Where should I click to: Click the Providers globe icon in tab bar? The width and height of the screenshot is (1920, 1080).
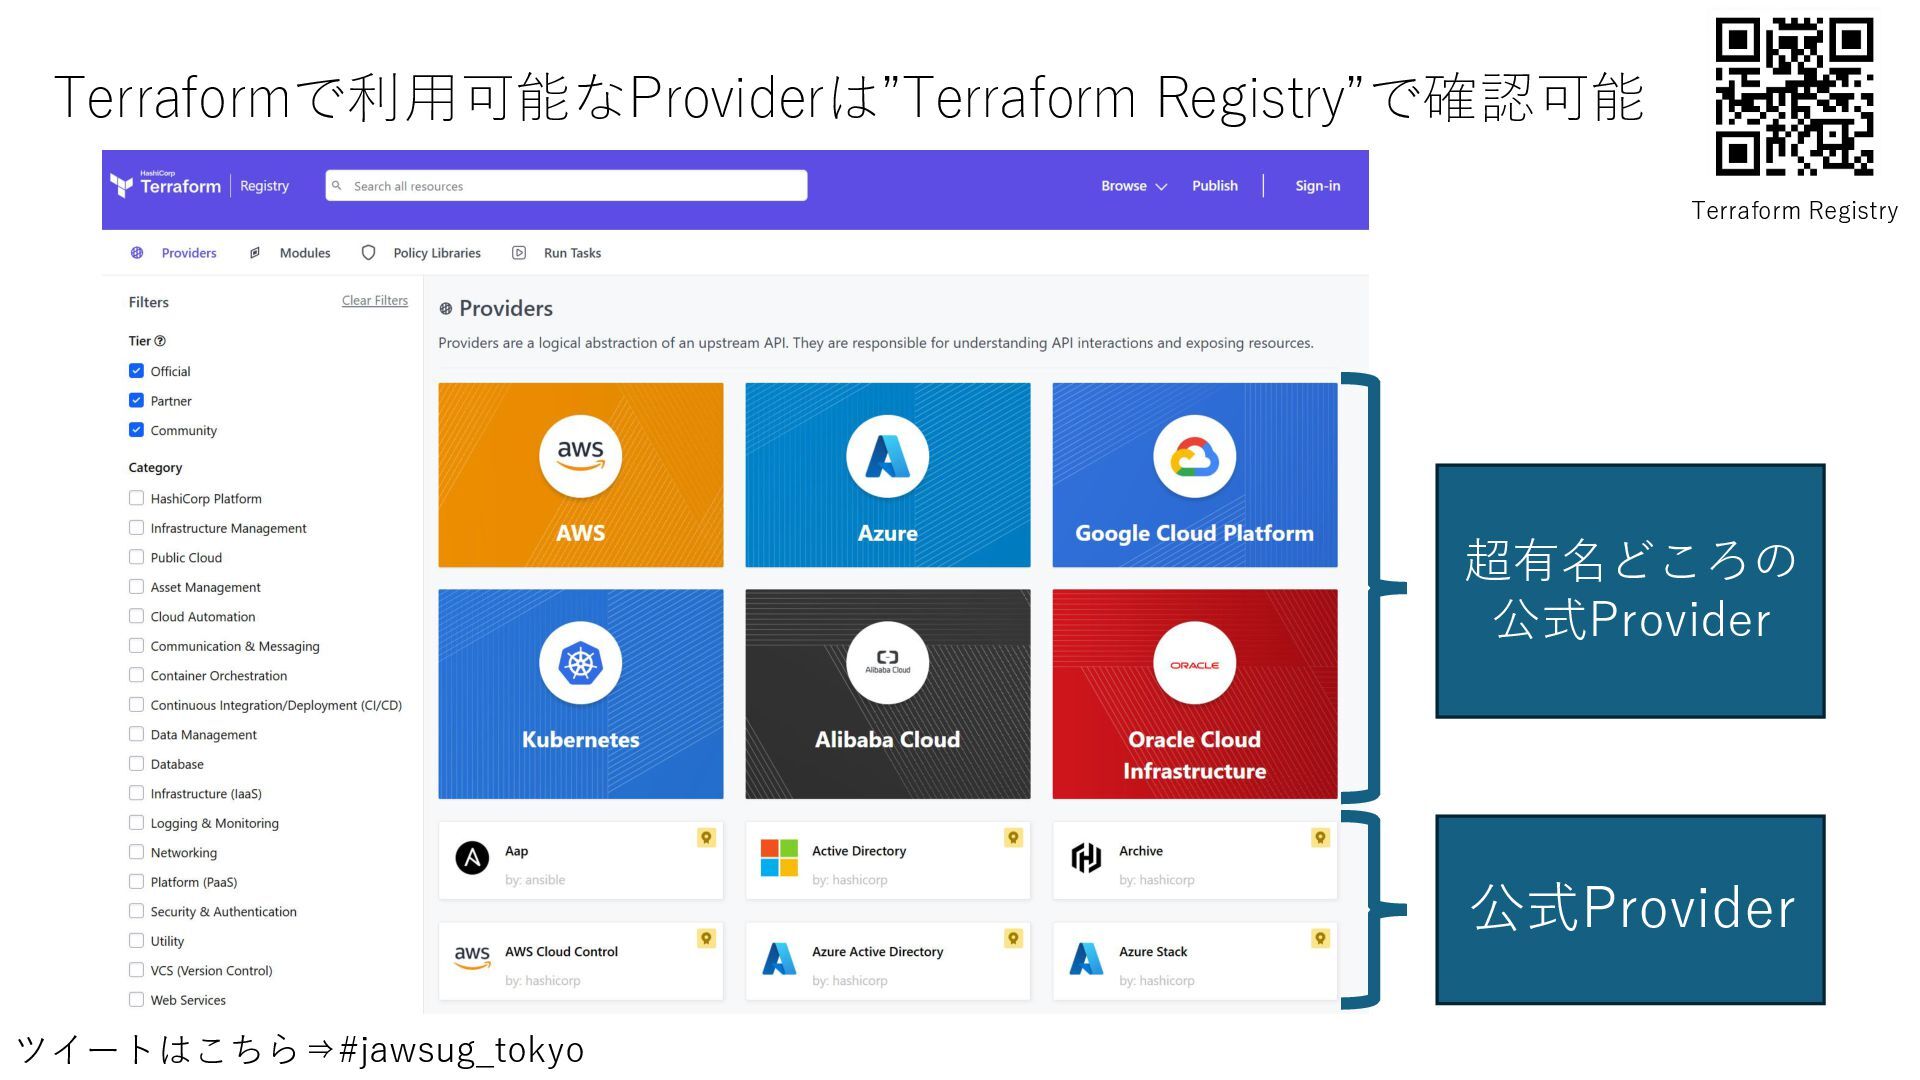[137, 253]
